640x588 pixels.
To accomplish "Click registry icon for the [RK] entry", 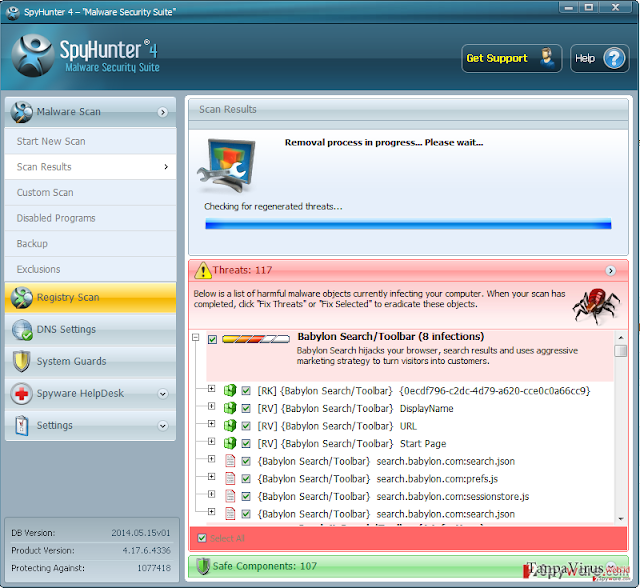I will [230, 391].
